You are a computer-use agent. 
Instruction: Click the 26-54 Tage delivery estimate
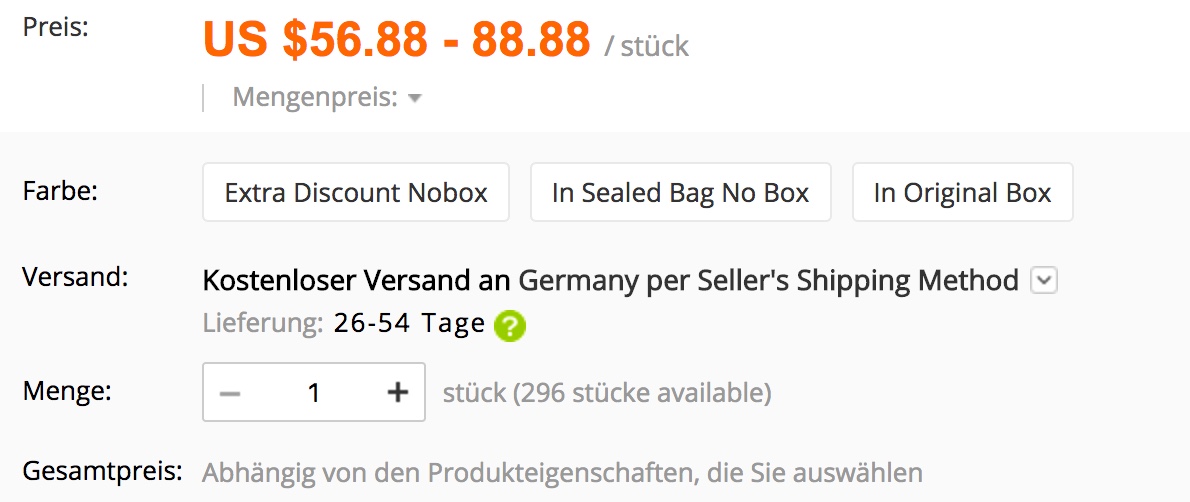coord(409,324)
